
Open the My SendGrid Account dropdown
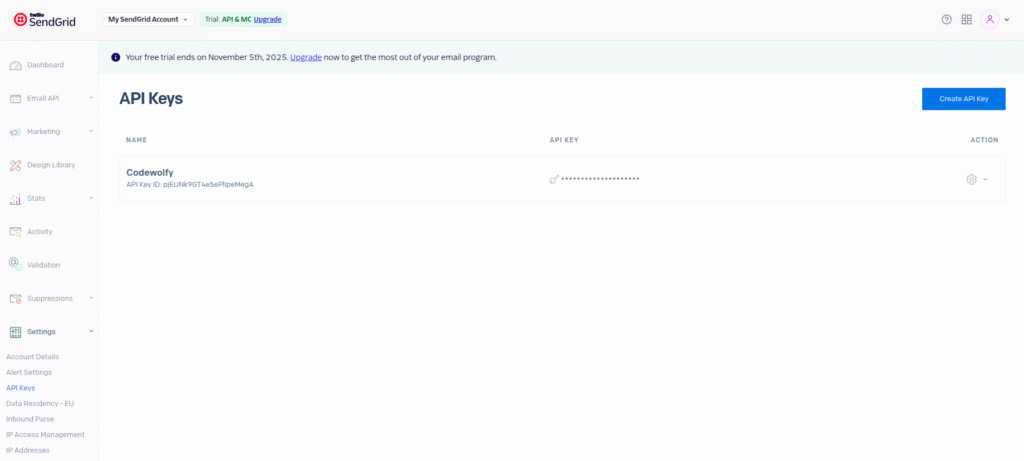[x=149, y=20]
